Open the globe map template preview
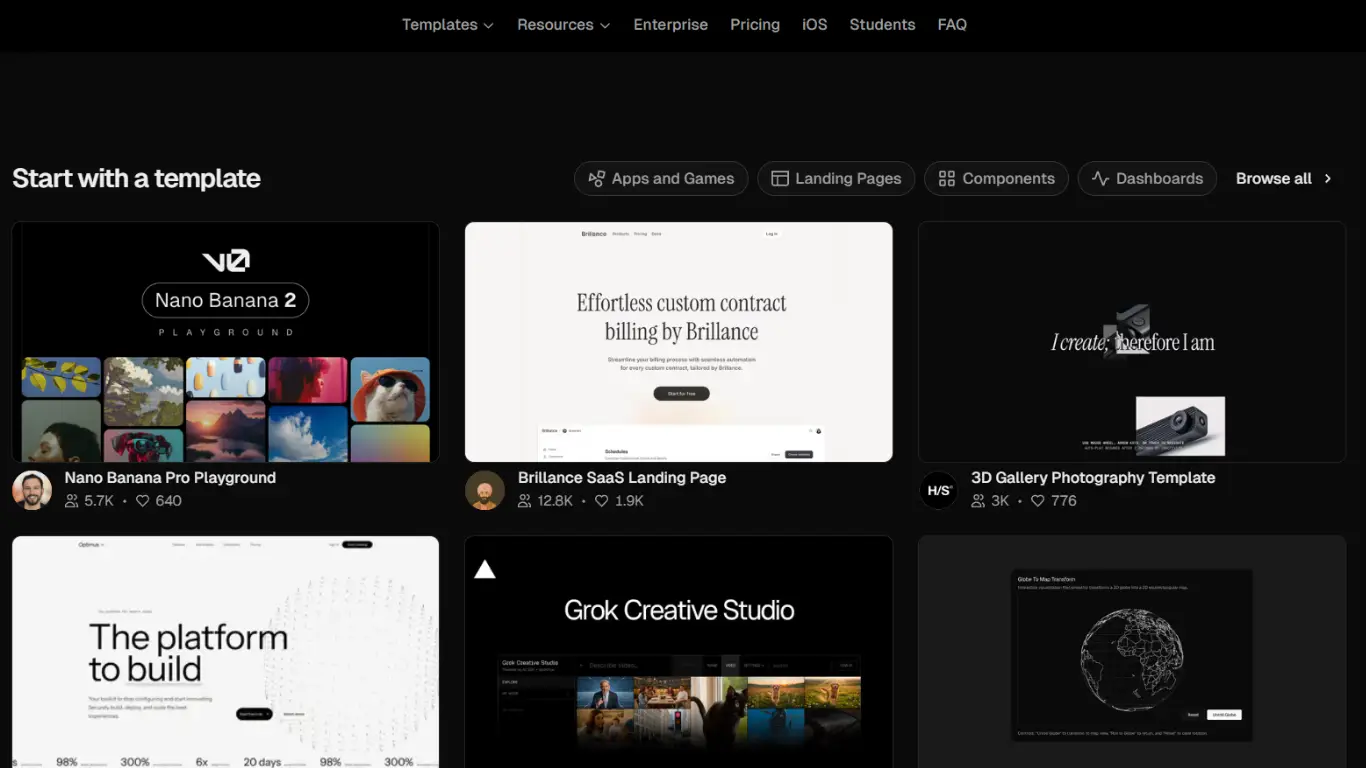This screenshot has height=768, width=1366. click(x=1132, y=652)
